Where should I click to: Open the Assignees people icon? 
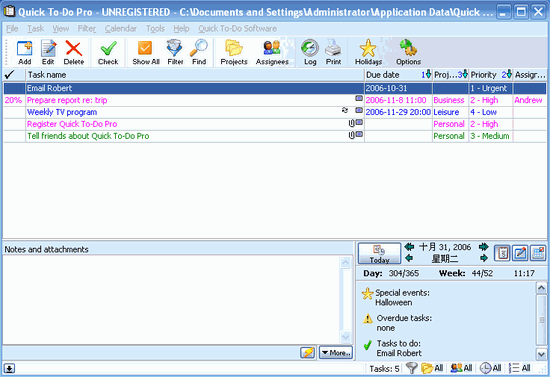coord(272,53)
